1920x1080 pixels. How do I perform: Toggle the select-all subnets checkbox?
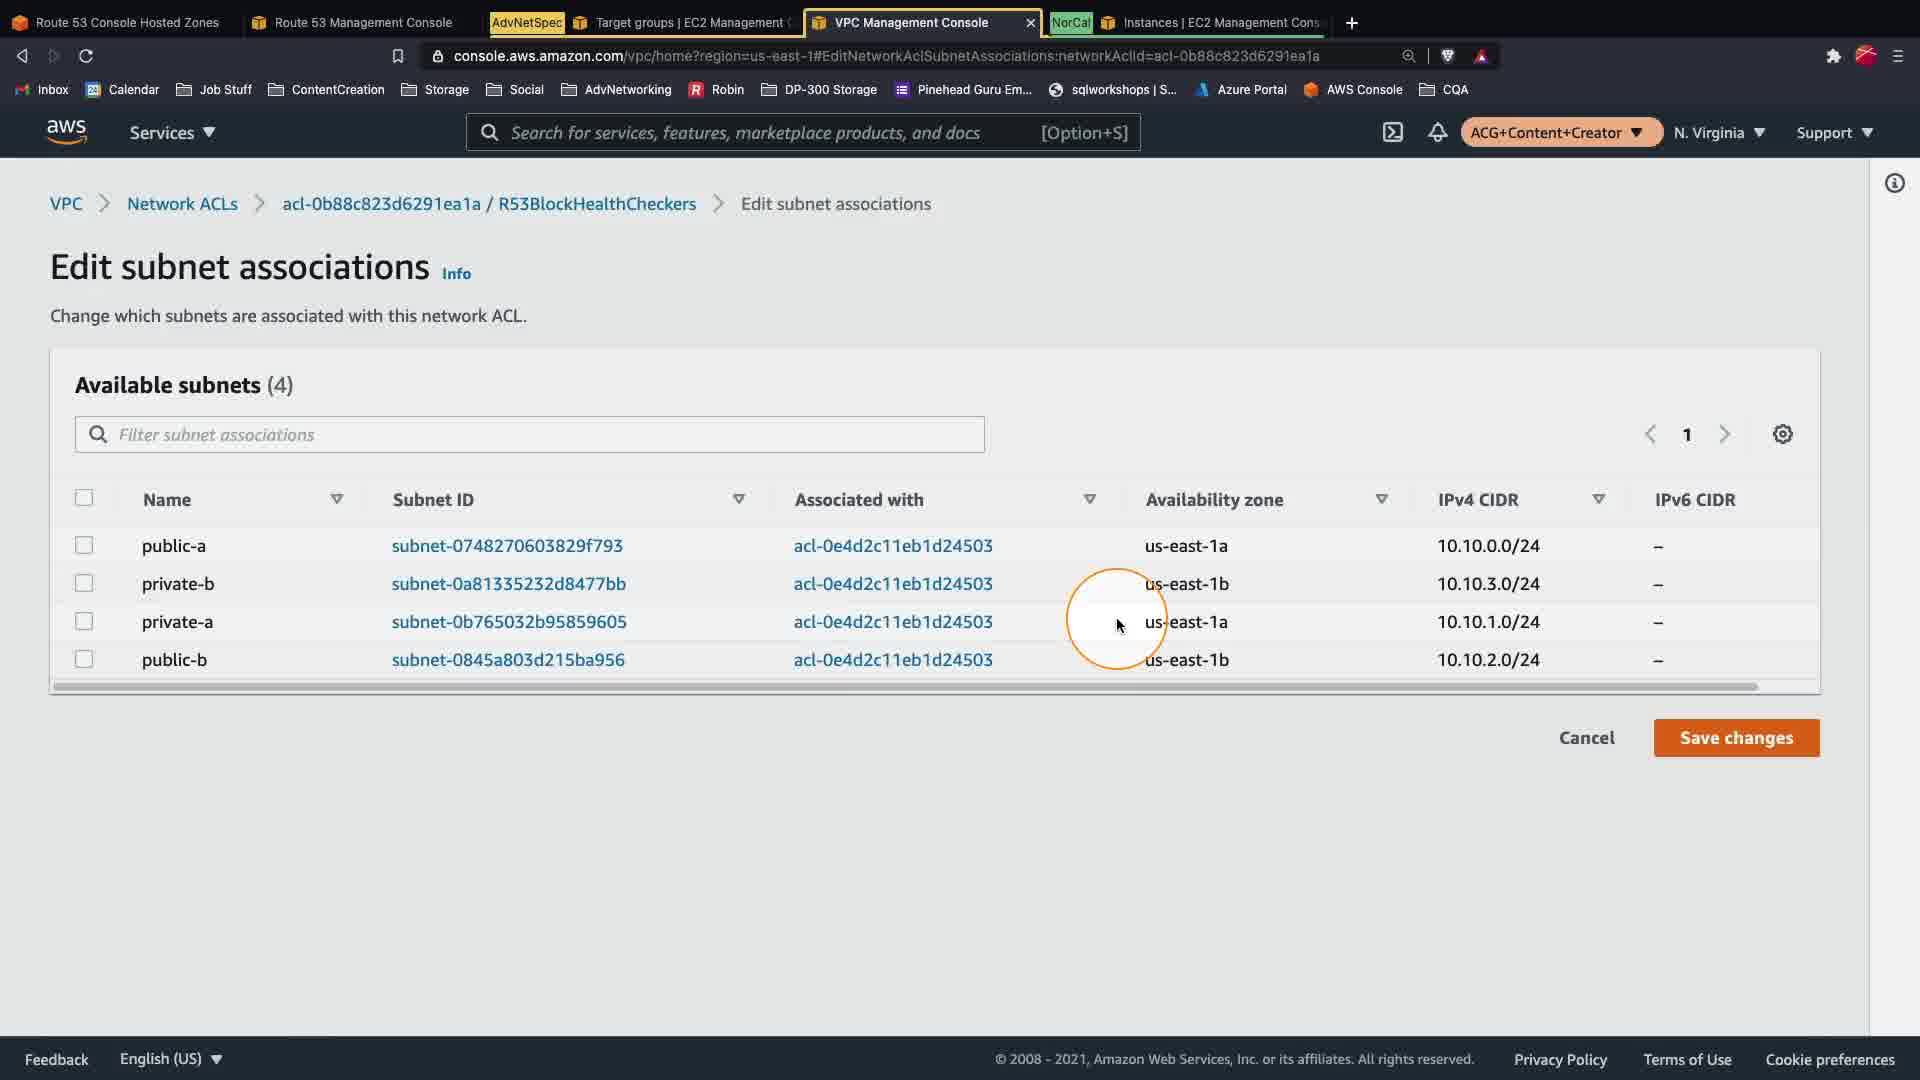tap(84, 498)
